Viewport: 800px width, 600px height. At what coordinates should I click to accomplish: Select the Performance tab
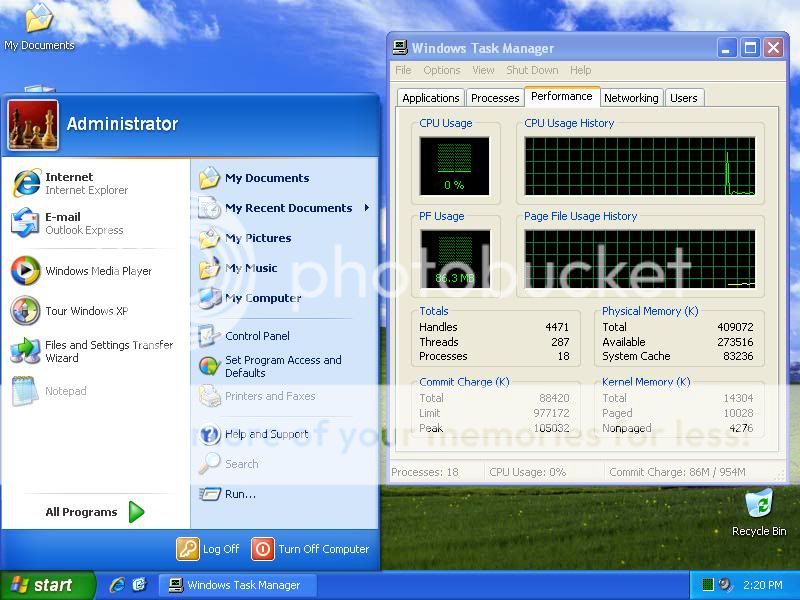(562, 96)
